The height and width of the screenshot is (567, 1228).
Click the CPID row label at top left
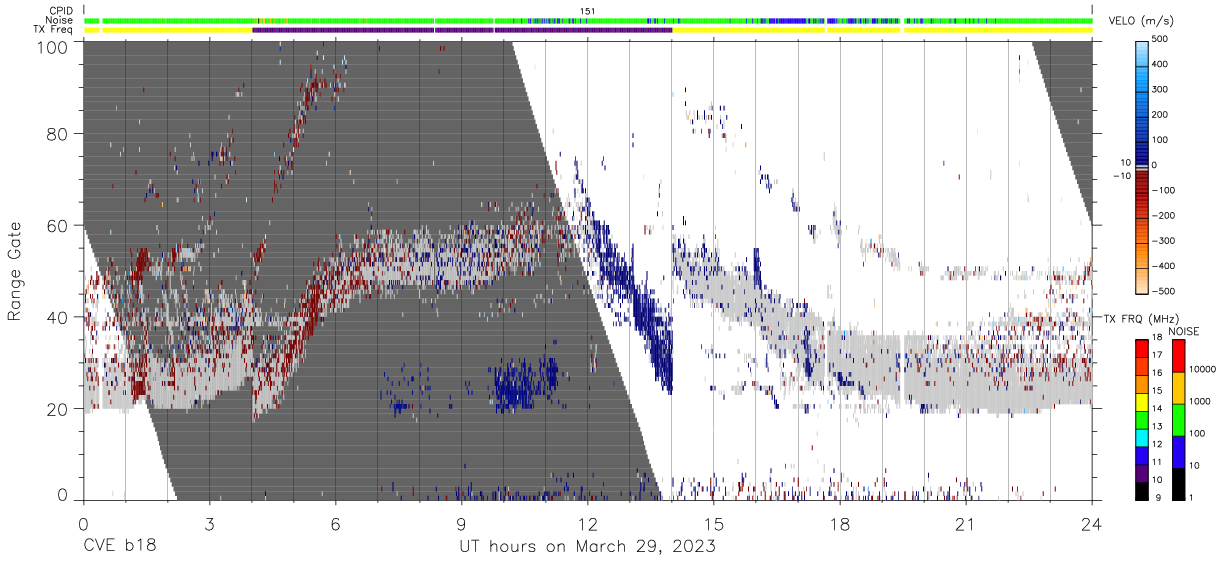click(x=63, y=11)
